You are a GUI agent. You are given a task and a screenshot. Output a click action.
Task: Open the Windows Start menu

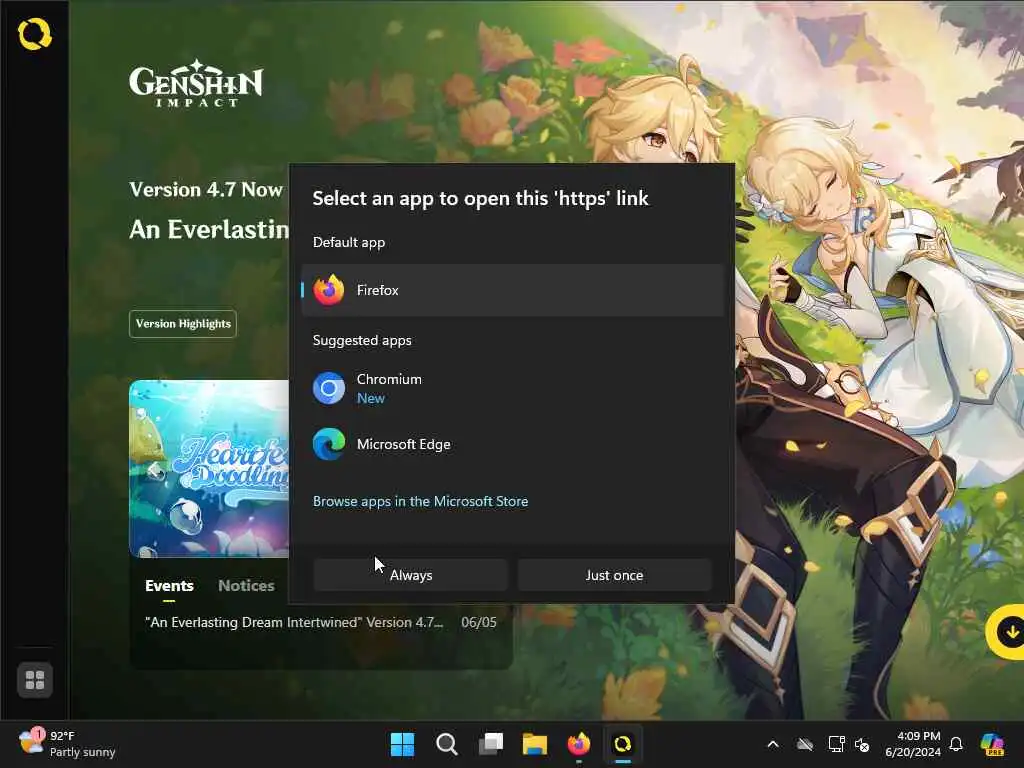pyautogui.click(x=402, y=744)
